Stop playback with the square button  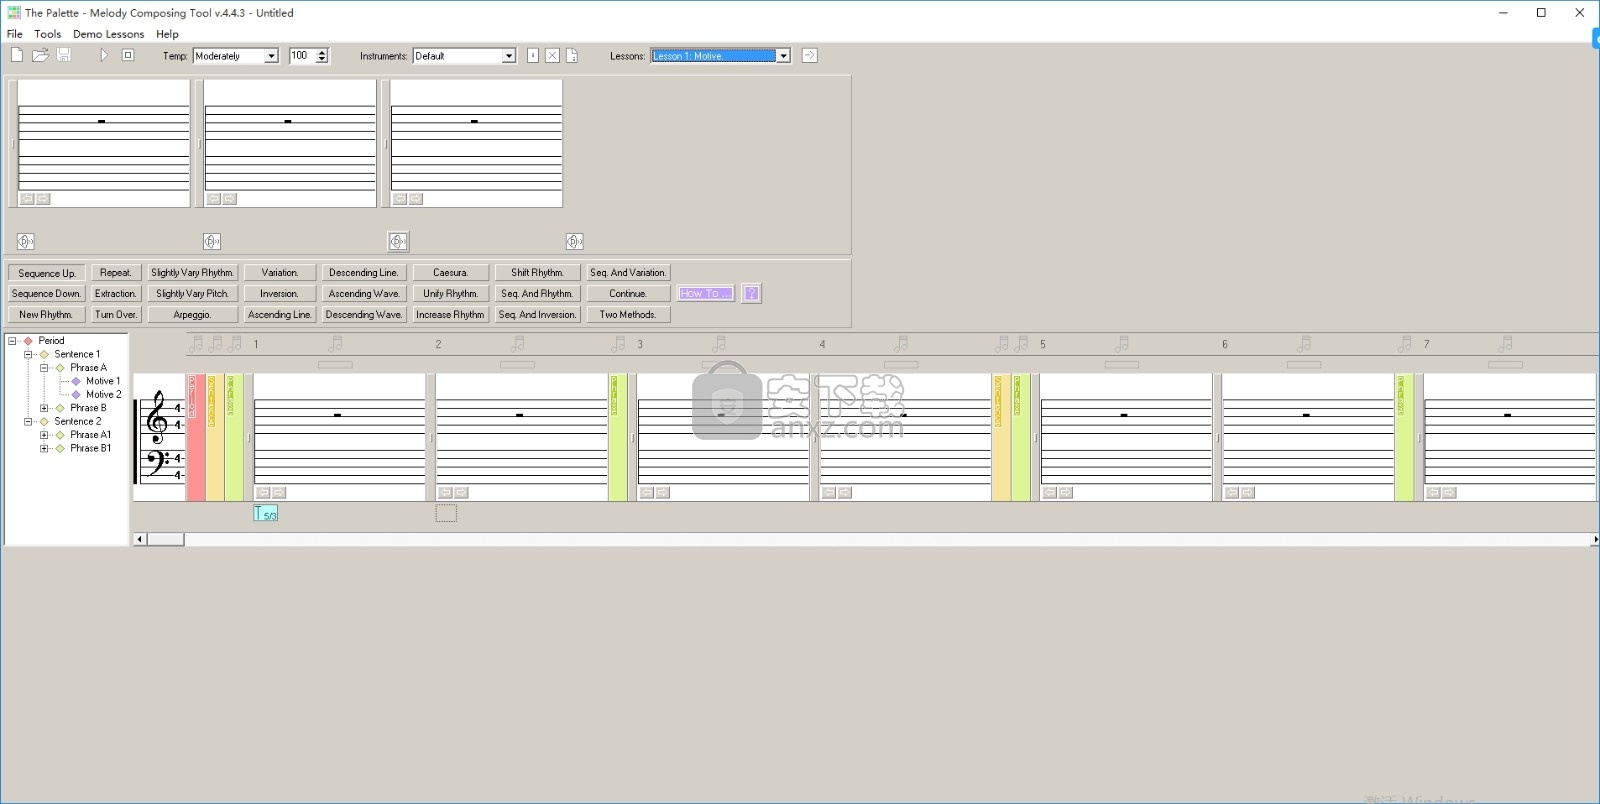128,55
